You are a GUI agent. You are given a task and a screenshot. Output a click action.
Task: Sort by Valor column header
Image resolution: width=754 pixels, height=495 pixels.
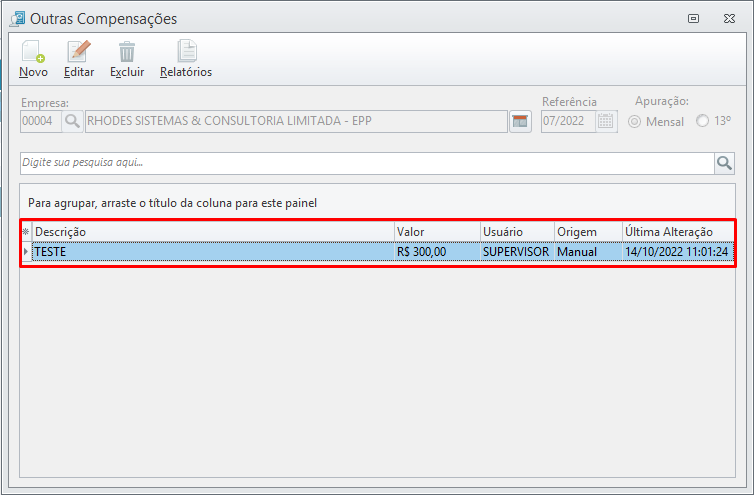437,232
